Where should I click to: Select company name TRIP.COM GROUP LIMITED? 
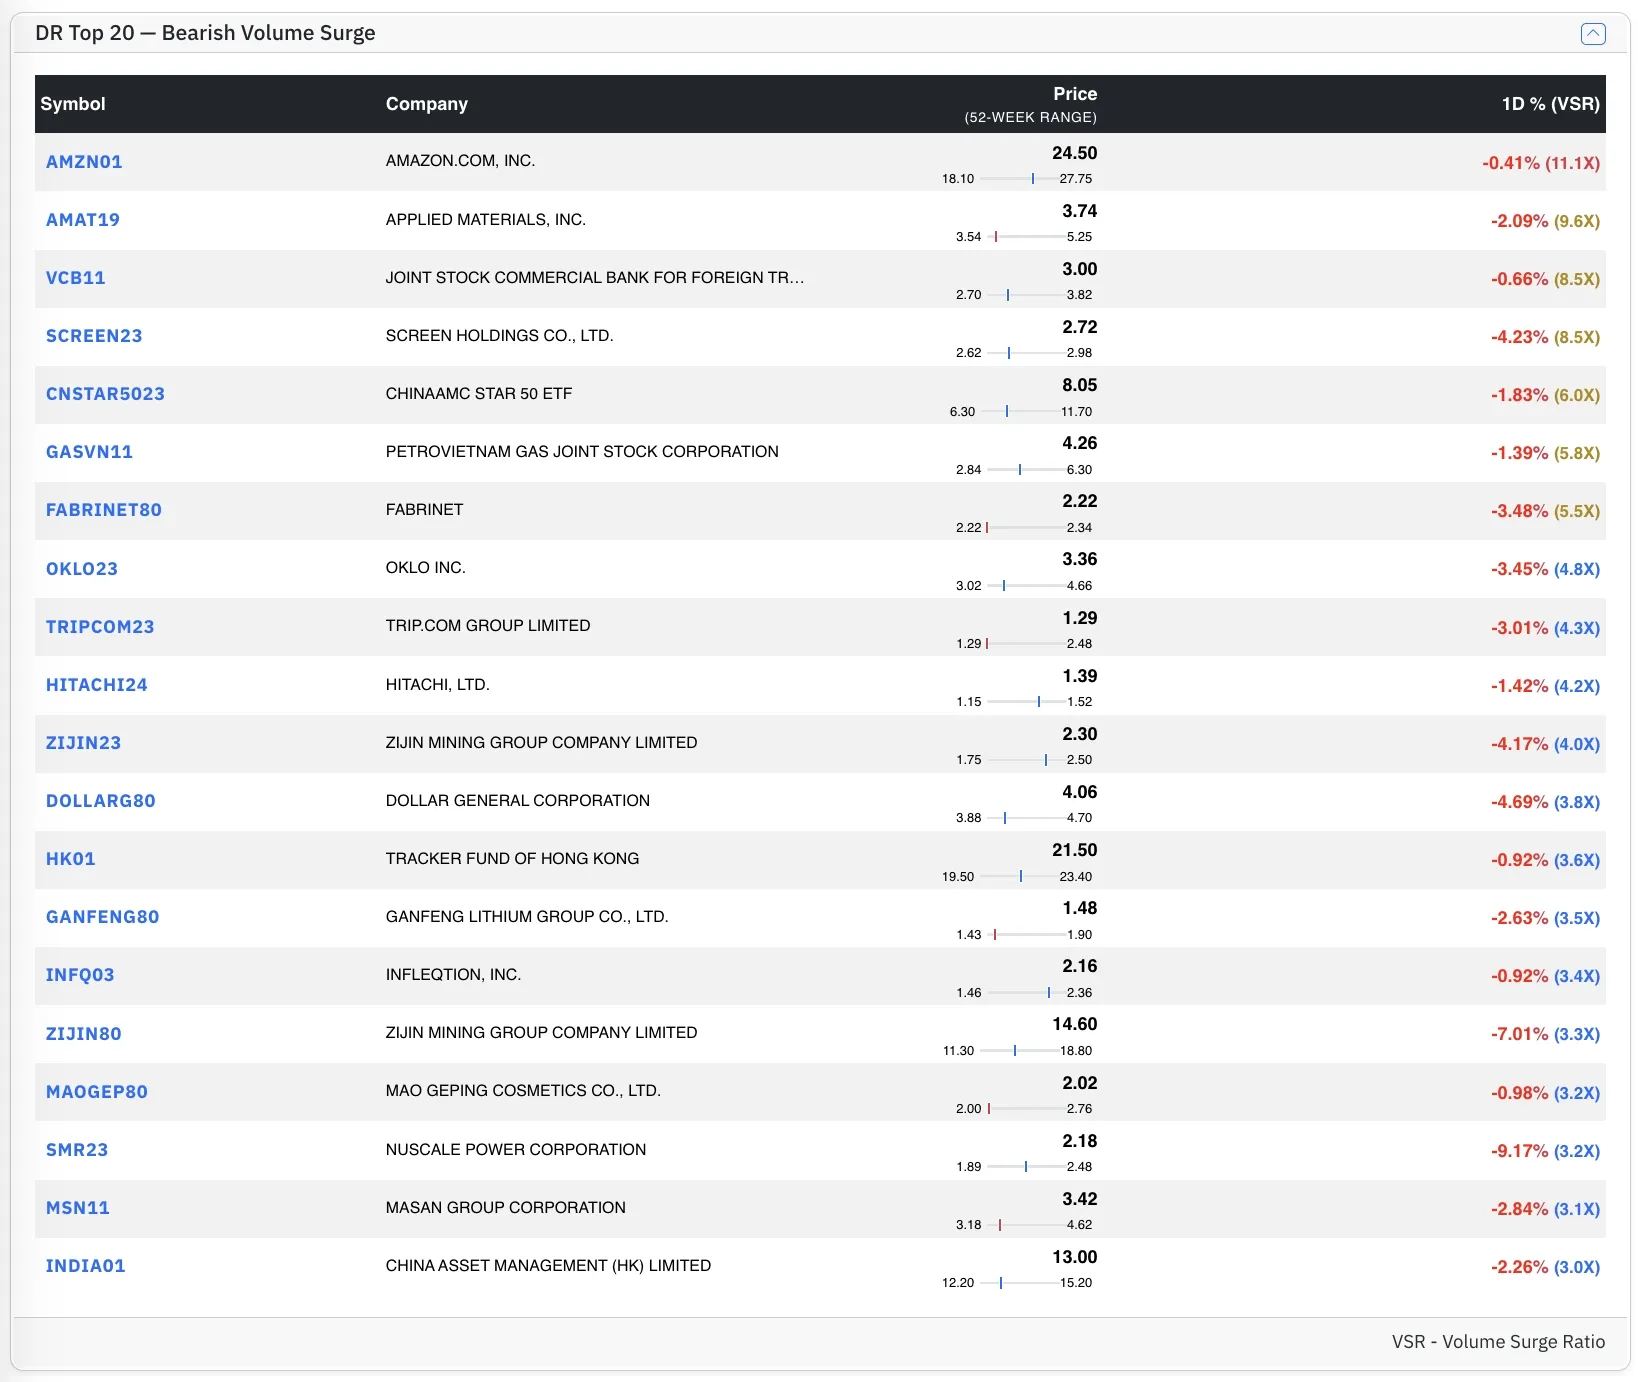pyautogui.click(x=488, y=626)
